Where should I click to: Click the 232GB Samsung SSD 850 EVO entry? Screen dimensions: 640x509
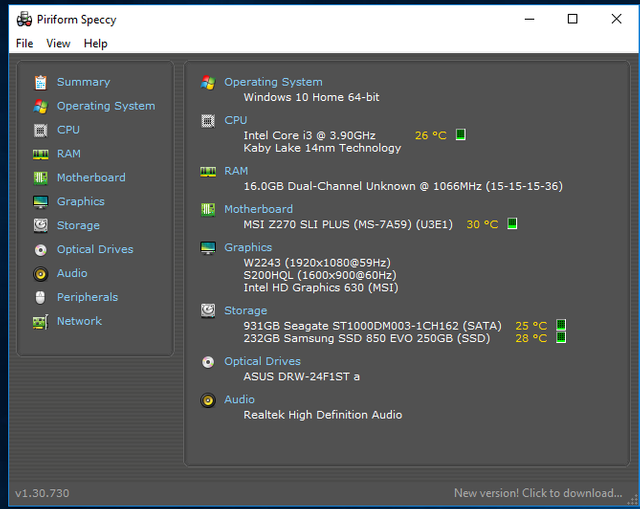367,338
